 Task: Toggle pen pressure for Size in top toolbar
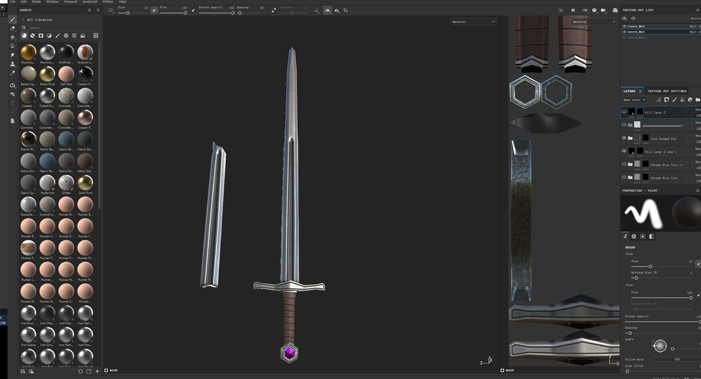click(154, 10)
